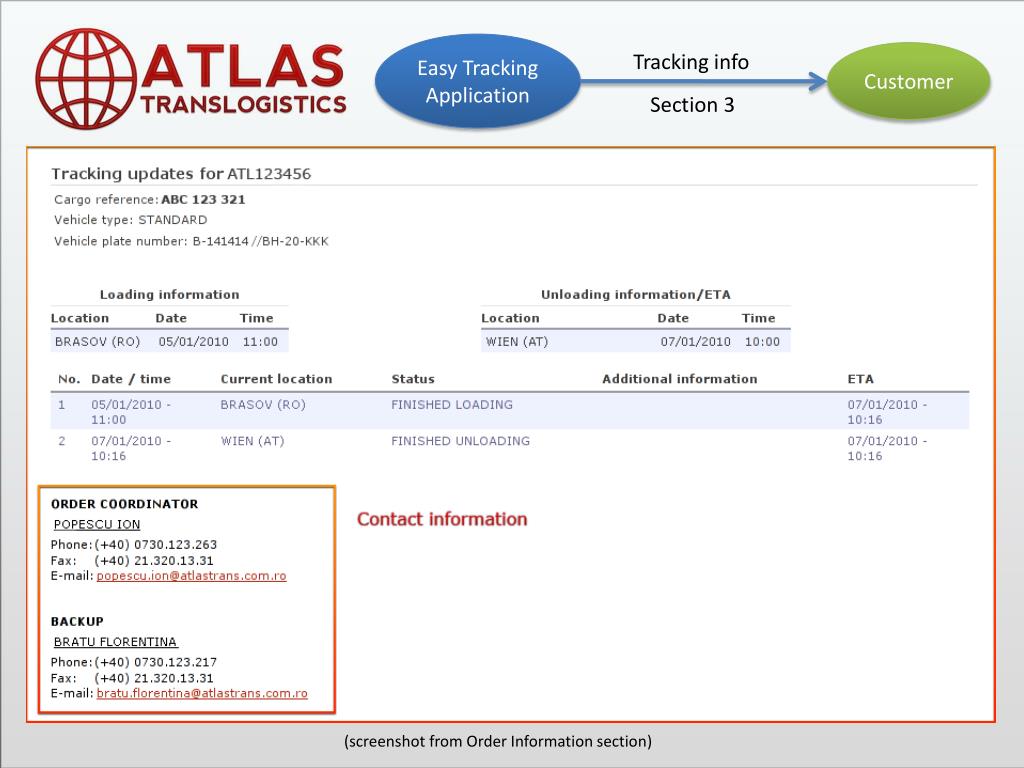The image size is (1024, 768).
Task: Click the Current location column header
Action: [x=276, y=379]
